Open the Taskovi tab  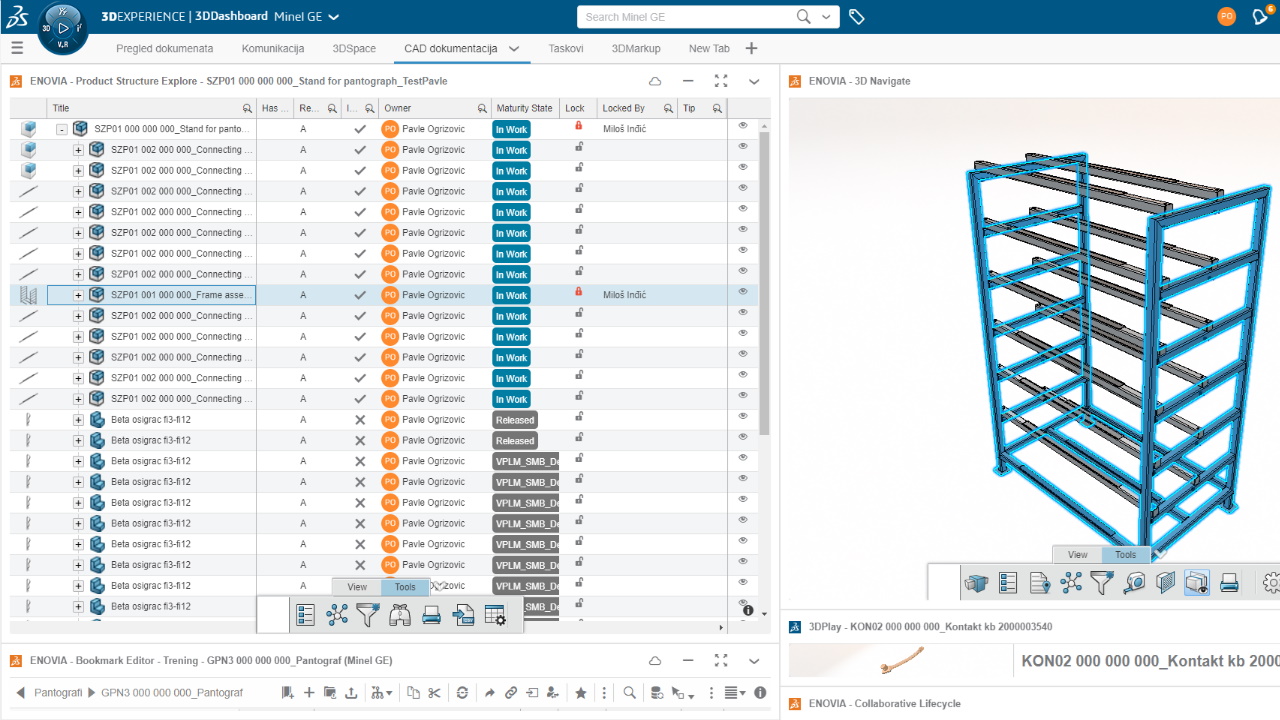click(x=565, y=48)
